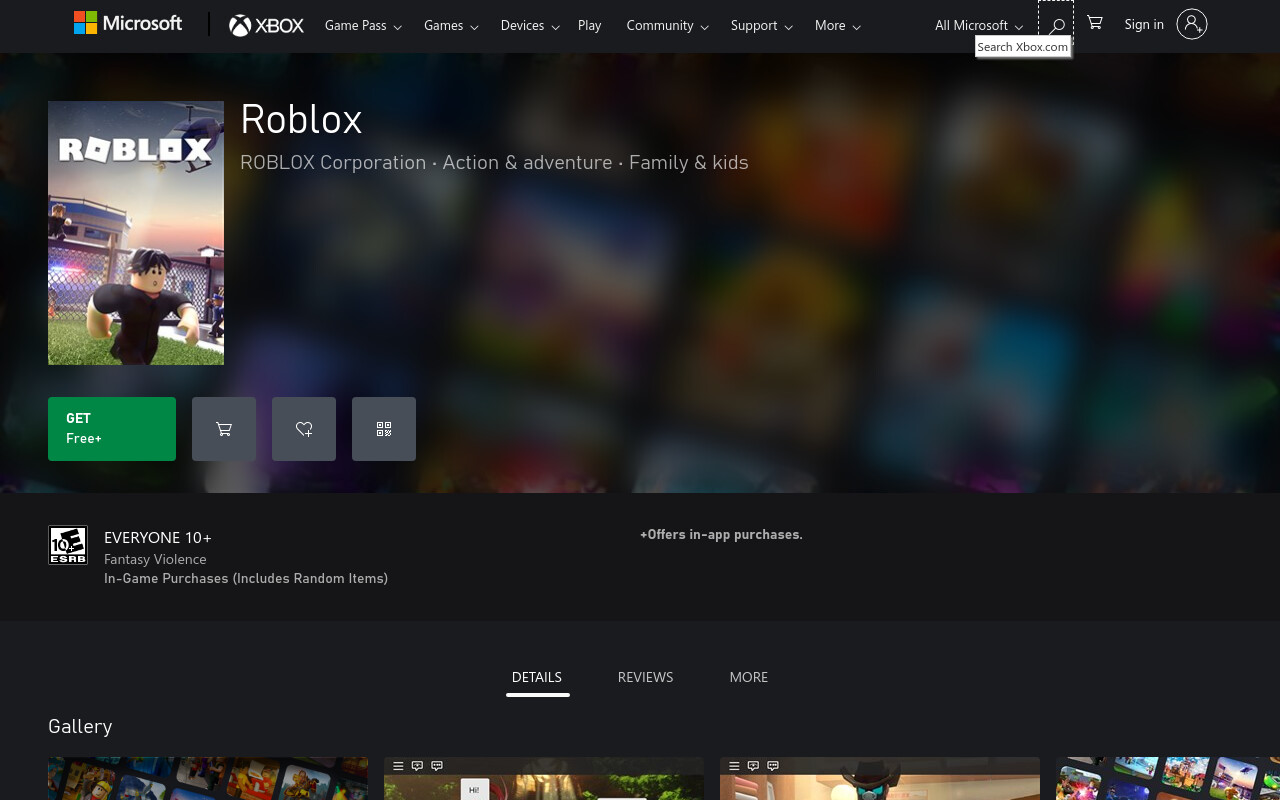Open first gallery screenshot thumbnail
Screen dimensions: 1280x800
[x=208, y=778]
